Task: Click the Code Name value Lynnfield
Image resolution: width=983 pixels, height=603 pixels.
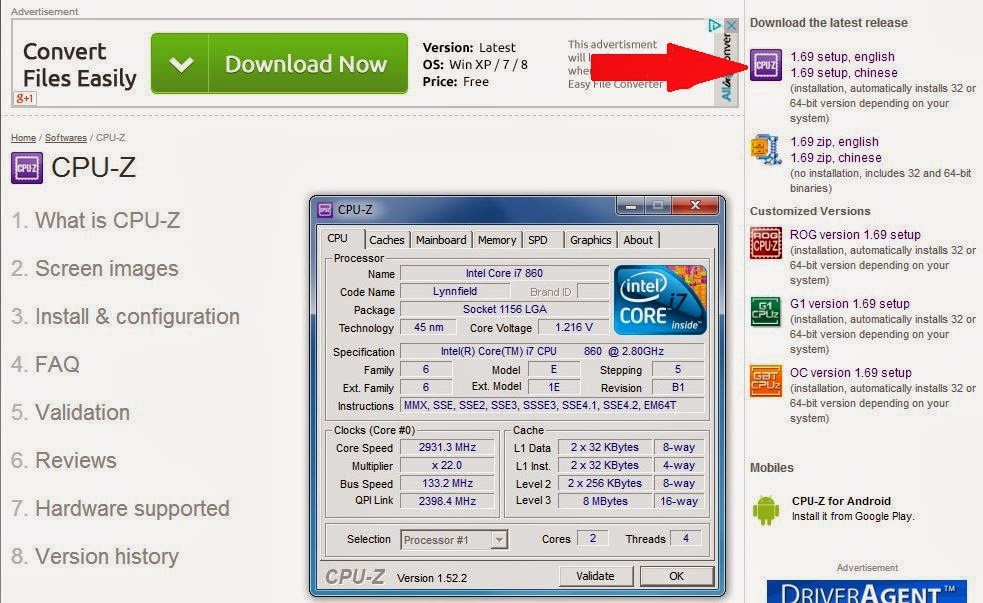Action: coord(455,291)
